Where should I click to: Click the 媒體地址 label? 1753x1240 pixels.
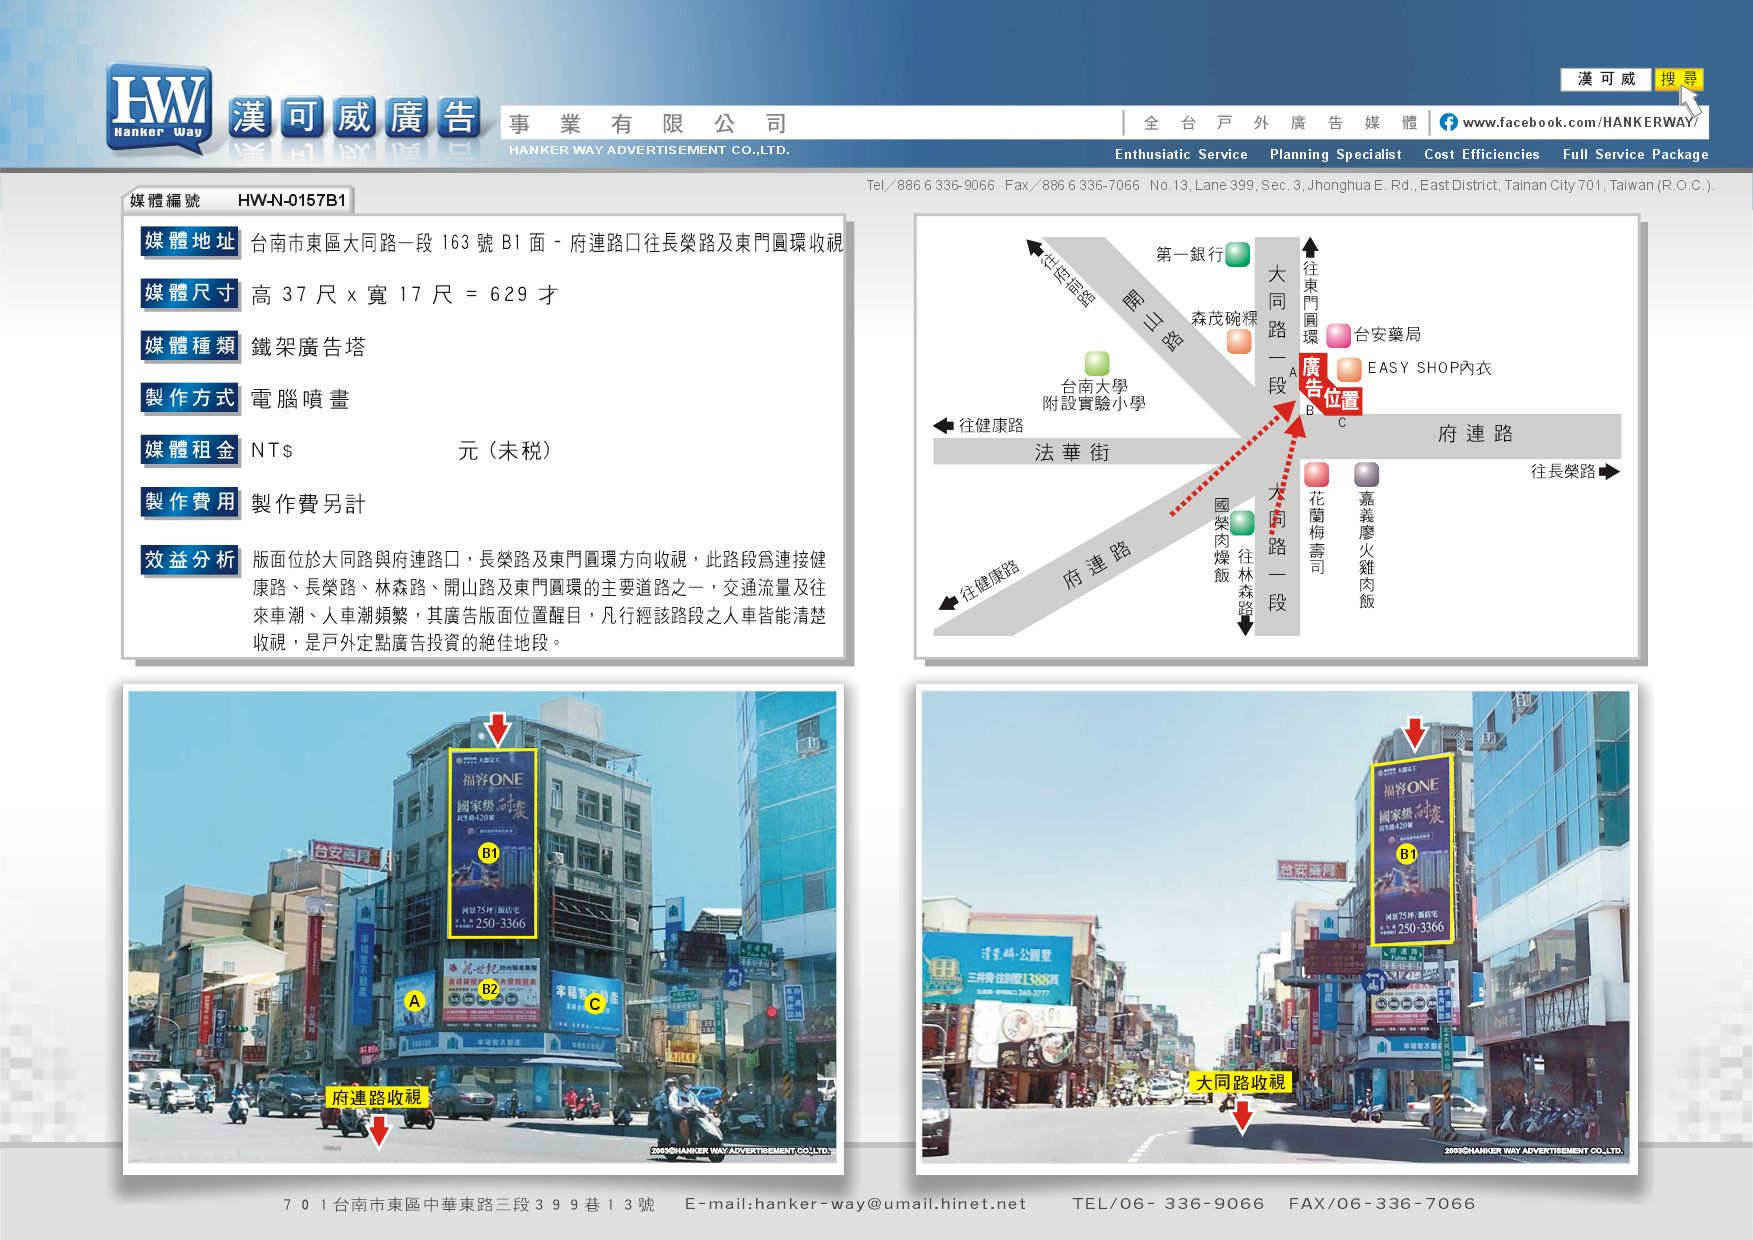pyautogui.click(x=190, y=241)
